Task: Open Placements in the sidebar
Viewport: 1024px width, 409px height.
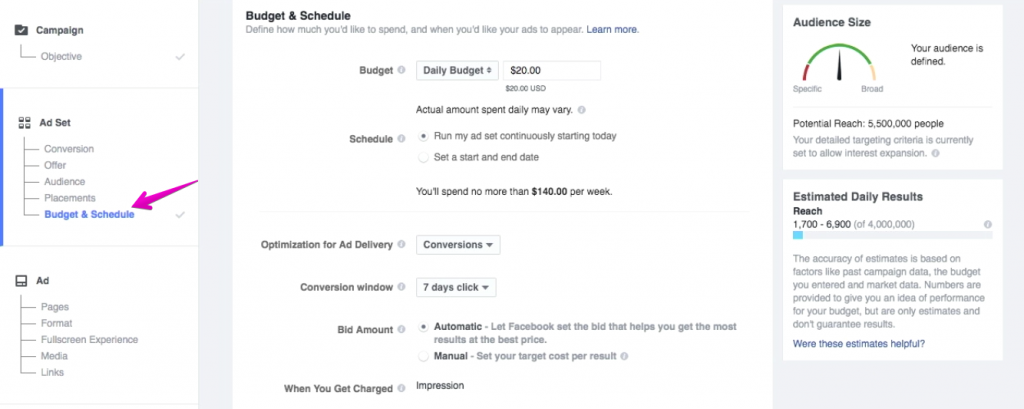Action: pyautogui.click(x=70, y=198)
